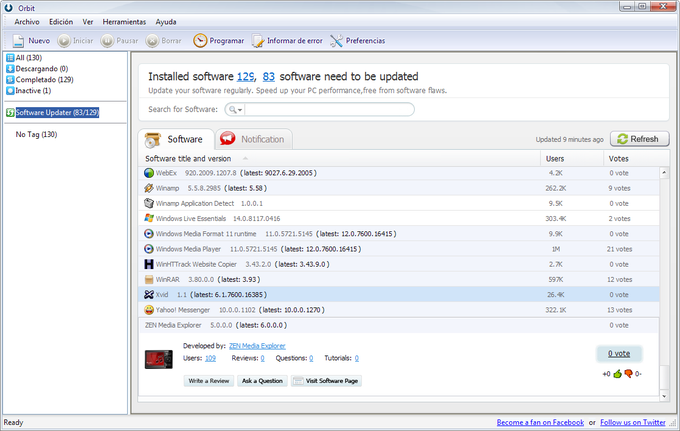The height and width of the screenshot is (431, 680).
Task: Open the Programar clock icon
Action: pyautogui.click(x=200, y=41)
